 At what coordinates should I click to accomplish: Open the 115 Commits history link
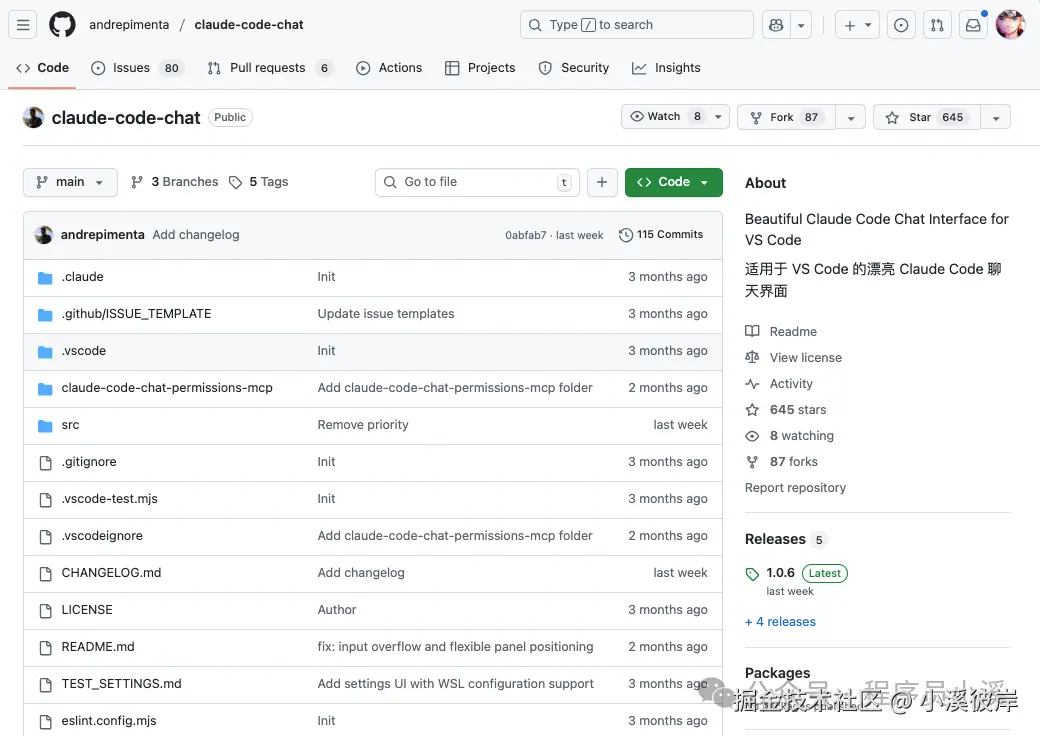click(661, 235)
